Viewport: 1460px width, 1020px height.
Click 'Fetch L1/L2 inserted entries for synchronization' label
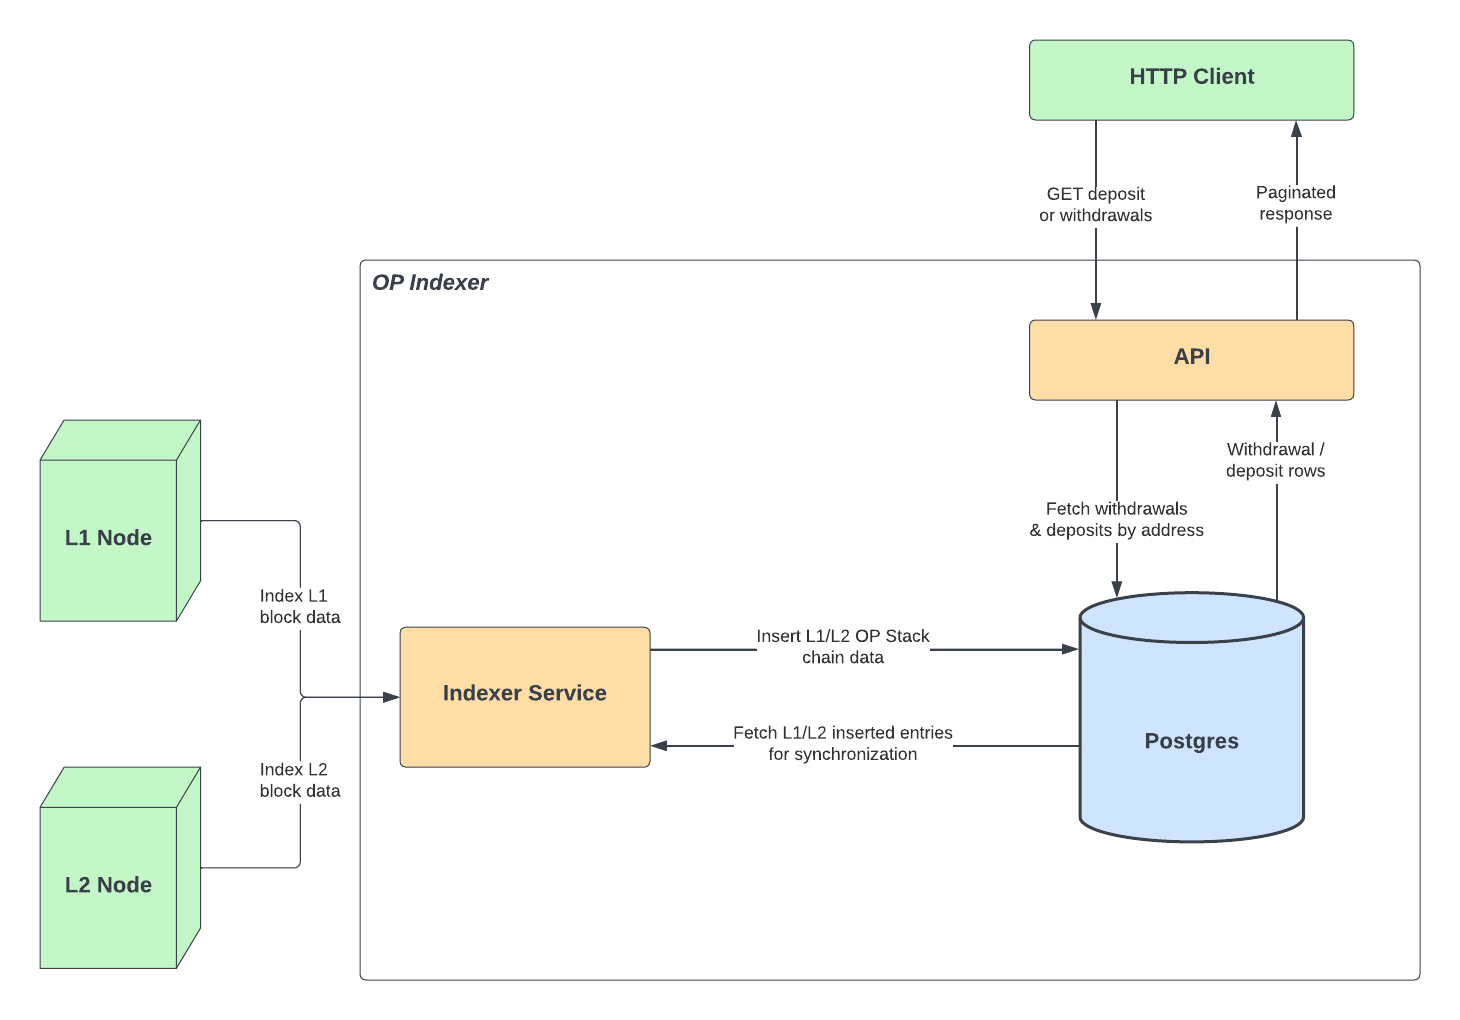843,743
